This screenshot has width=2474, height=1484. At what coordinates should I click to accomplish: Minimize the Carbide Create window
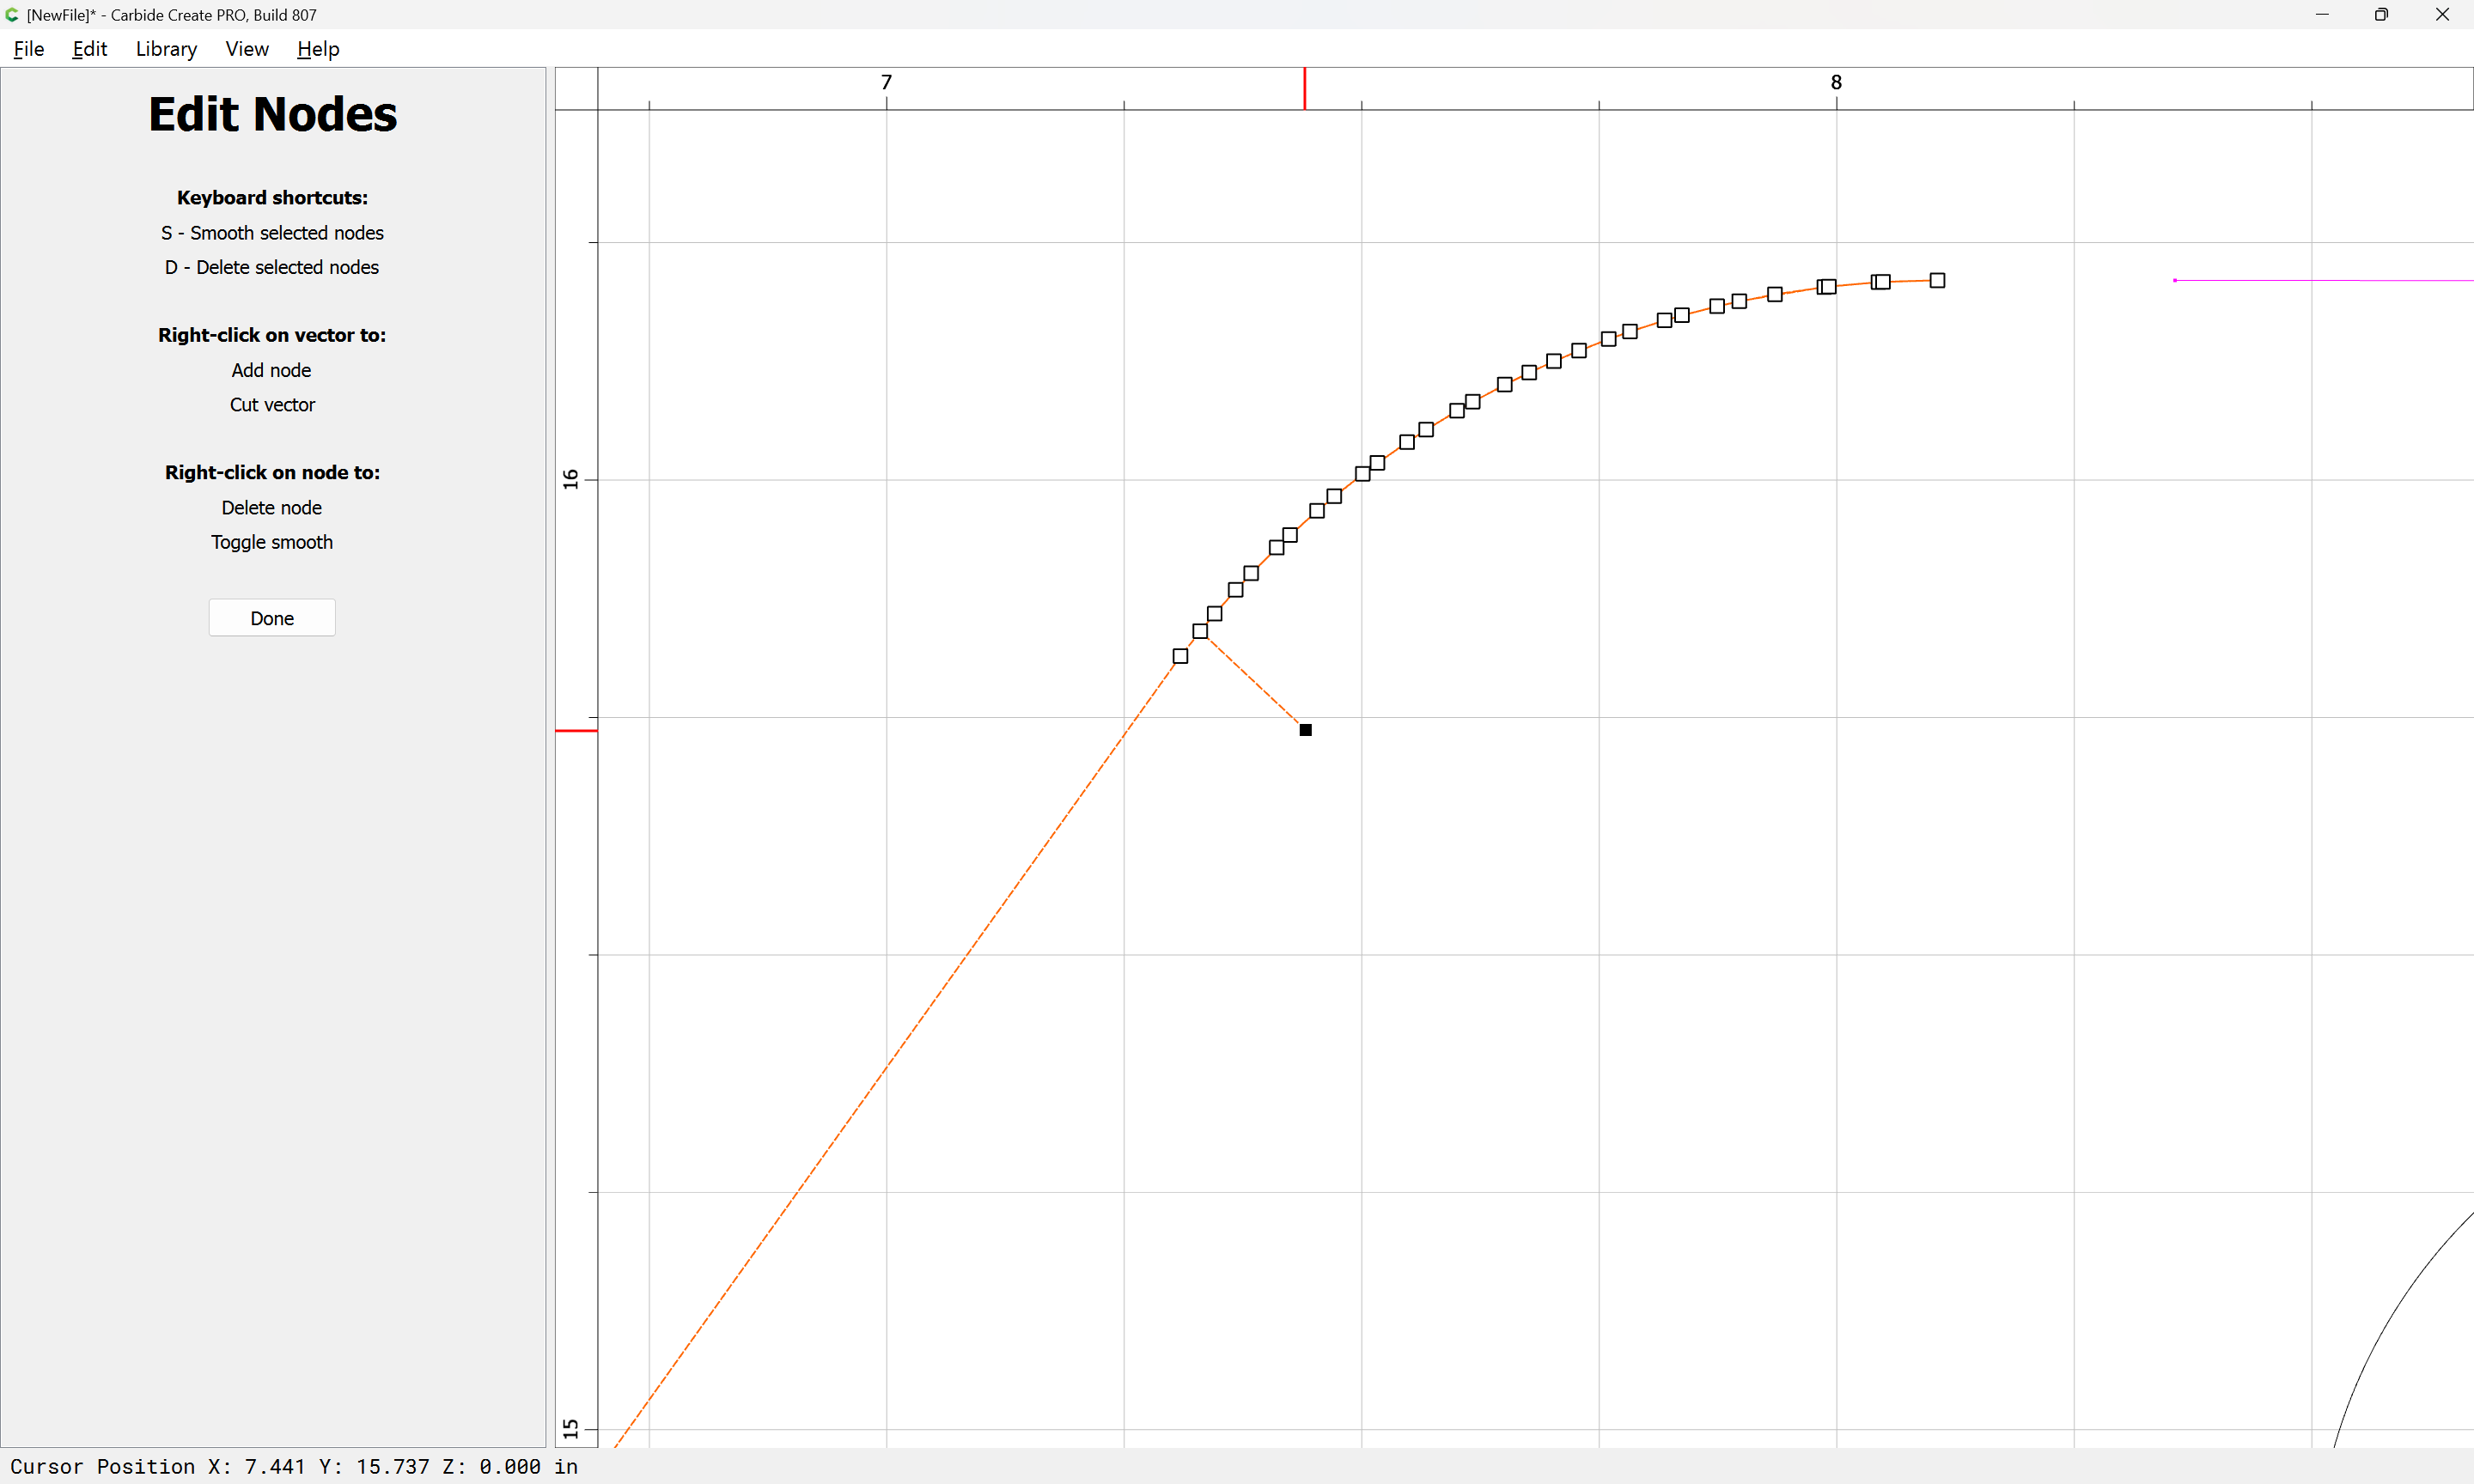(x=2321, y=14)
